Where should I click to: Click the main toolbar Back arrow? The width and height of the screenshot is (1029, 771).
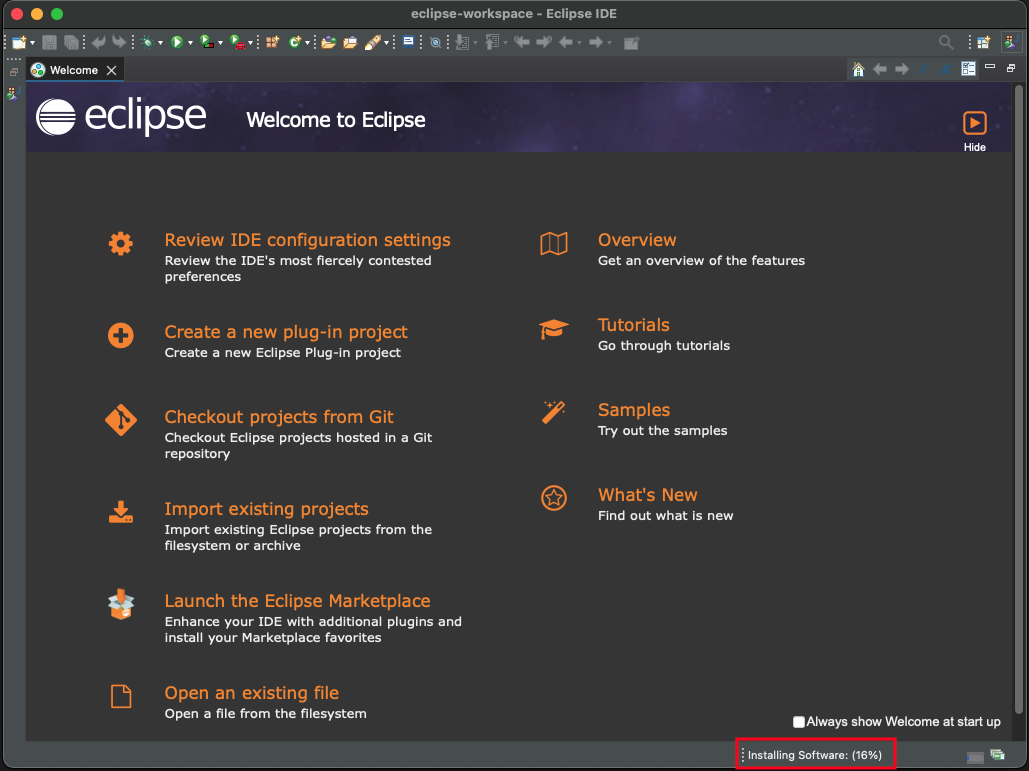565,43
